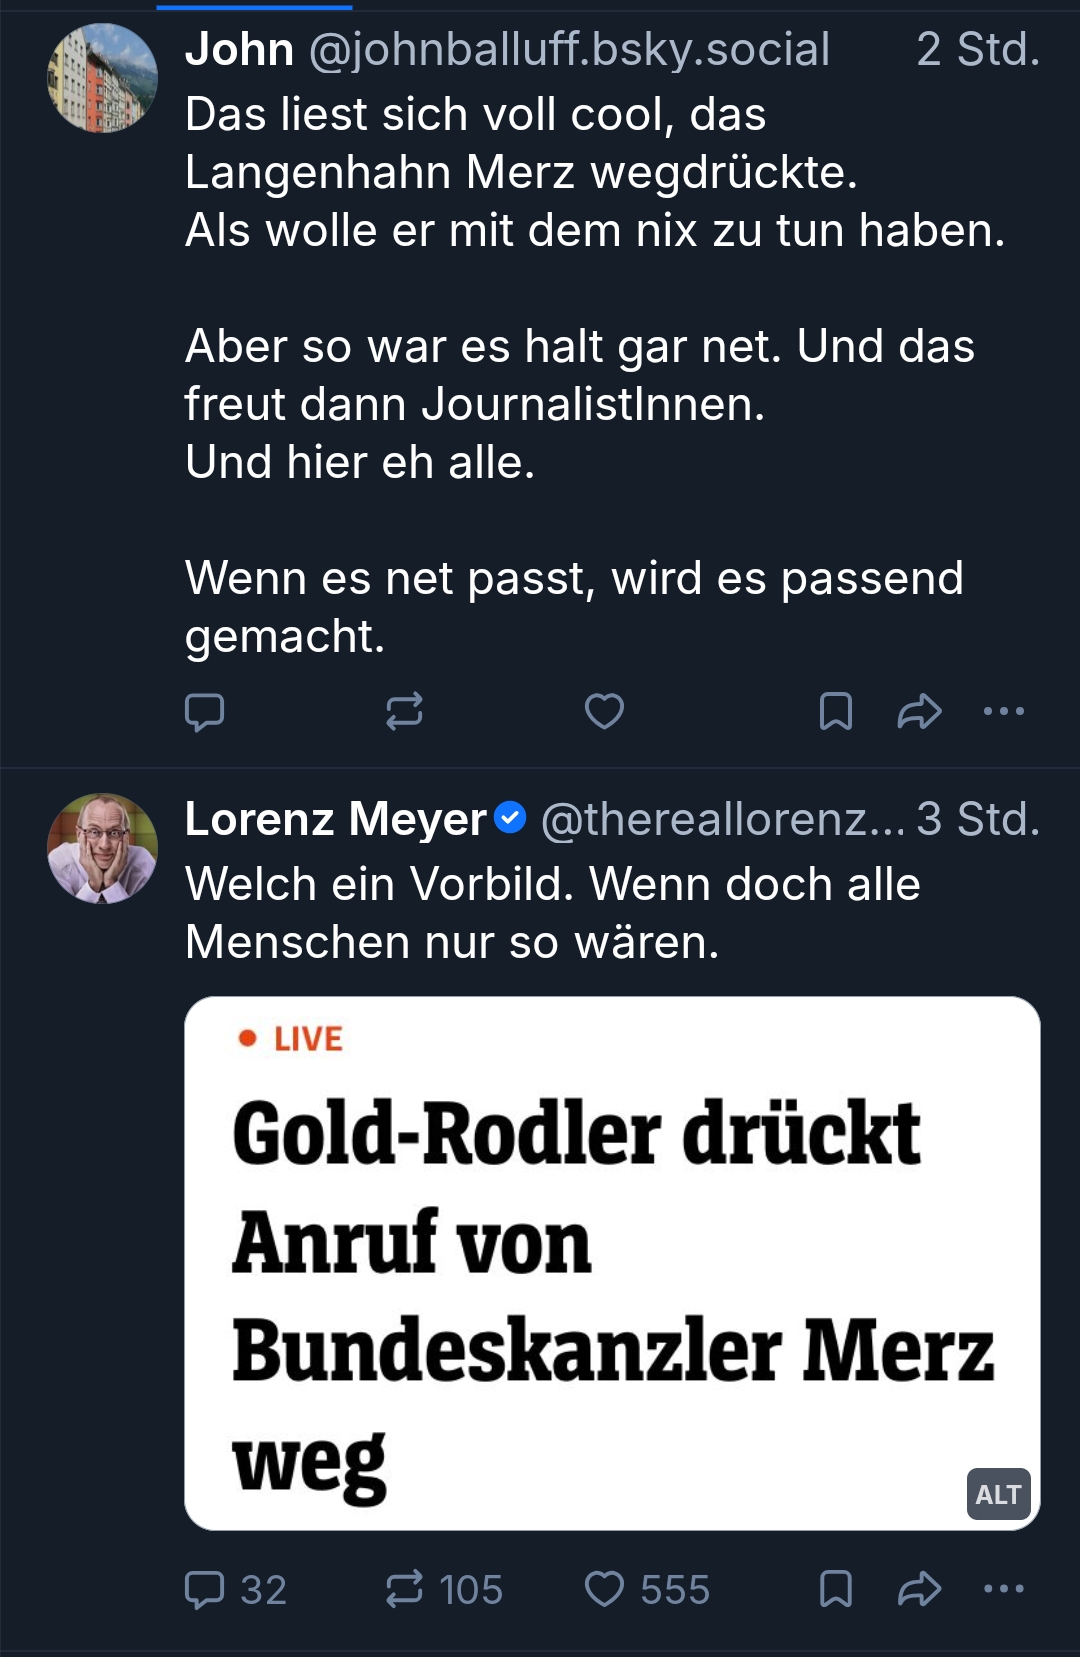This screenshot has width=1080, height=1657.
Task: Bookmark Lorenz Meyer's post
Action: pyautogui.click(x=836, y=1589)
